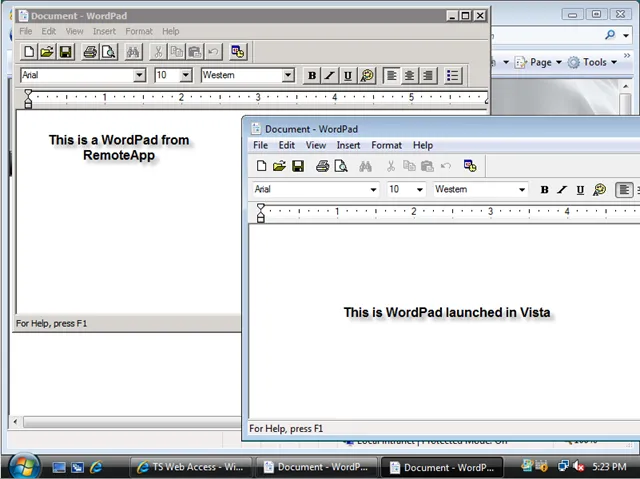Click Find binoculars icon in RemoteApp WordPad
Viewport: 640px width, 479px height.
click(133, 52)
